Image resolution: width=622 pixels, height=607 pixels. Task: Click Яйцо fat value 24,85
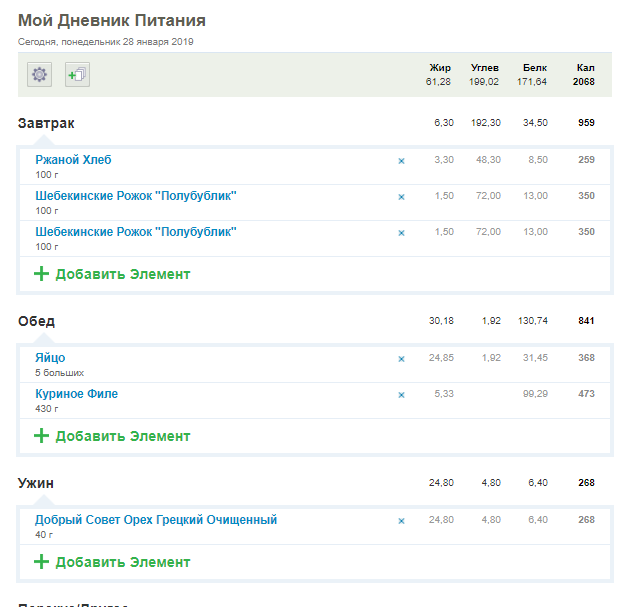(441, 358)
